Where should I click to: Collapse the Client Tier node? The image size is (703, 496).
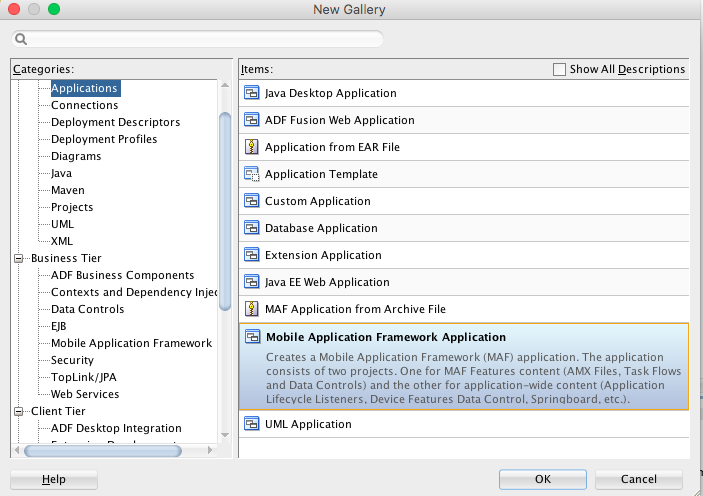(18, 411)
